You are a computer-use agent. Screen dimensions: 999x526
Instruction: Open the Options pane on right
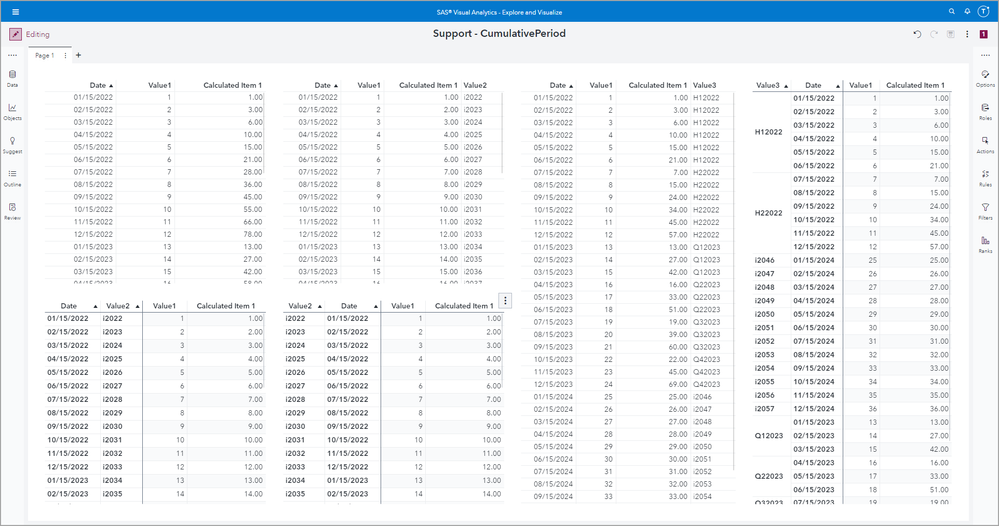tap(985, 78)
